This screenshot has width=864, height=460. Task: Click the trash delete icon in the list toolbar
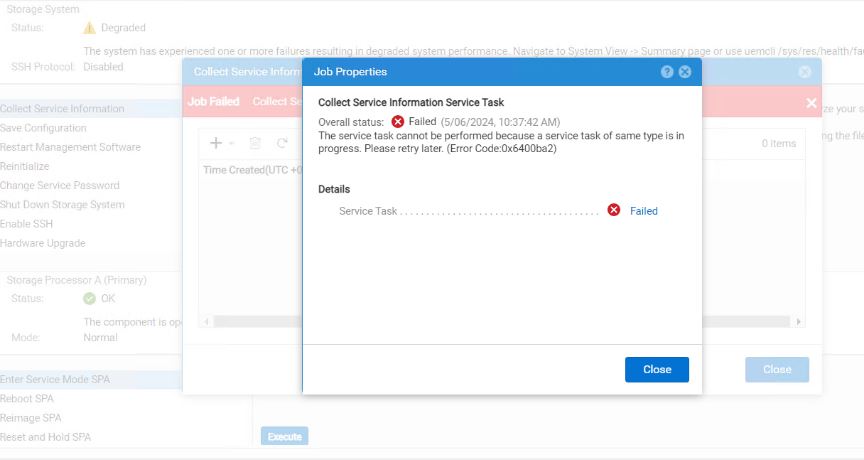coord(255,143)
